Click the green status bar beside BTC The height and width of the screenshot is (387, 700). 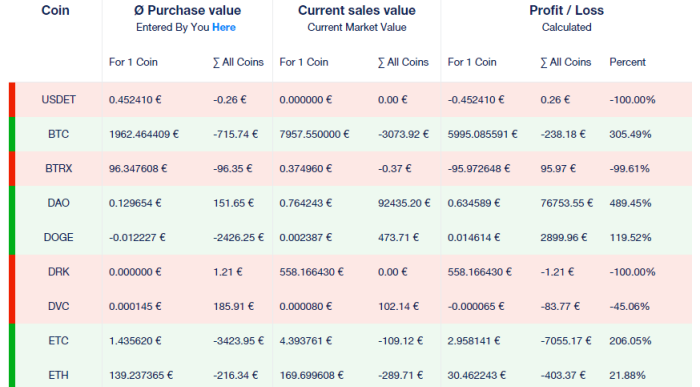(12, 134)
